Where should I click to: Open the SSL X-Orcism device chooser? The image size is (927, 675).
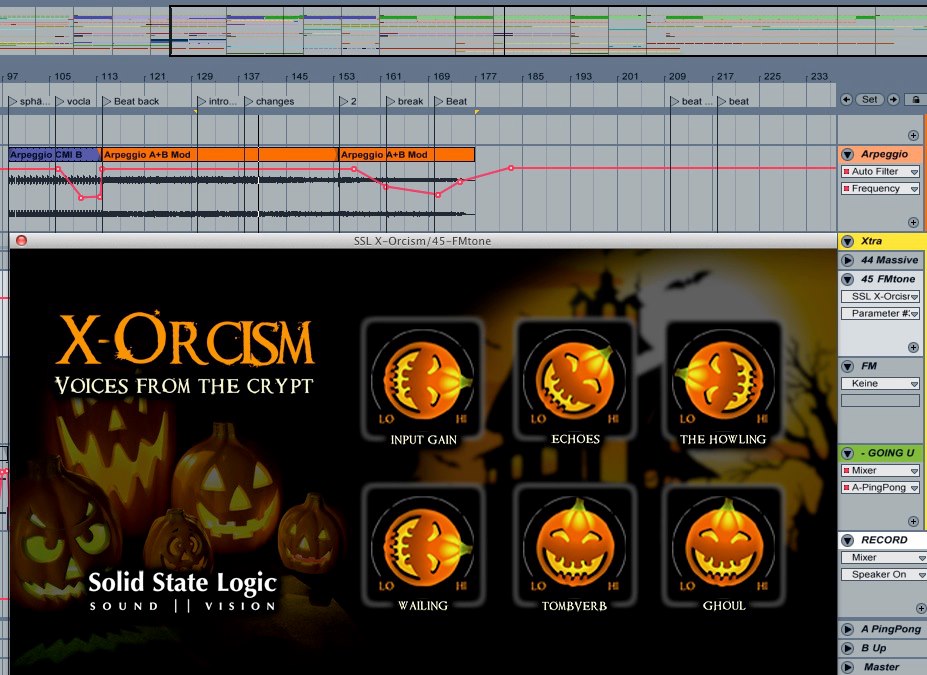(881, 297)
